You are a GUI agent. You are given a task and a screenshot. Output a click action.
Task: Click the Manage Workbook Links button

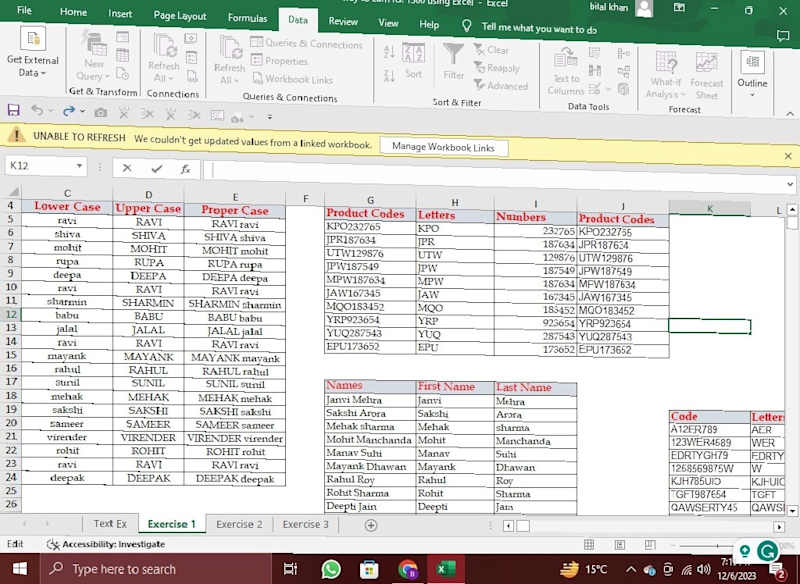click(x=443, y=147)
